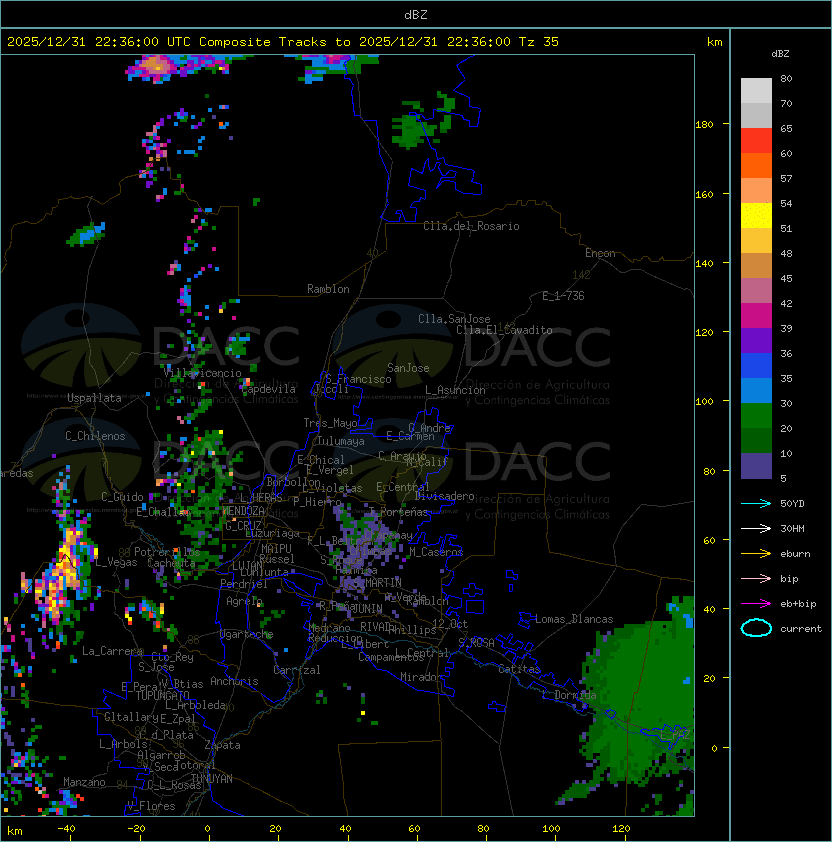Viewport: 832px width, 842px height.
Task: Select the red swatch of the dBZ scale
Action: tap(756, 141)
